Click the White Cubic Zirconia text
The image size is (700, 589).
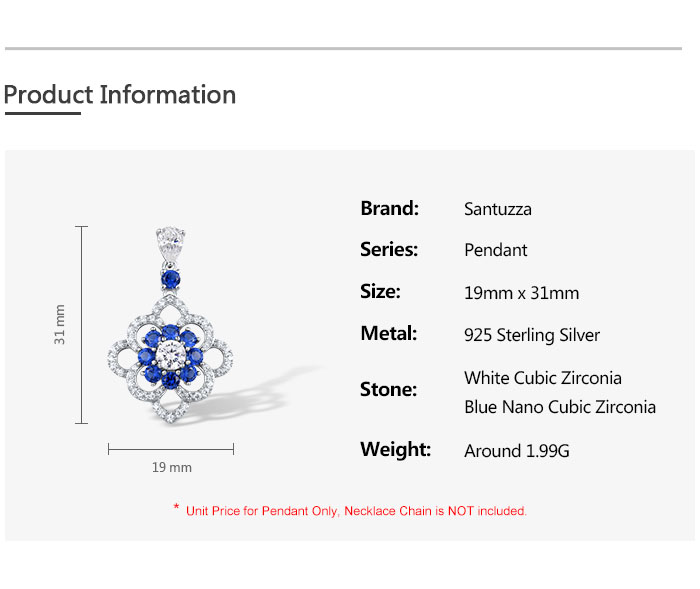(x=543, y=378)
